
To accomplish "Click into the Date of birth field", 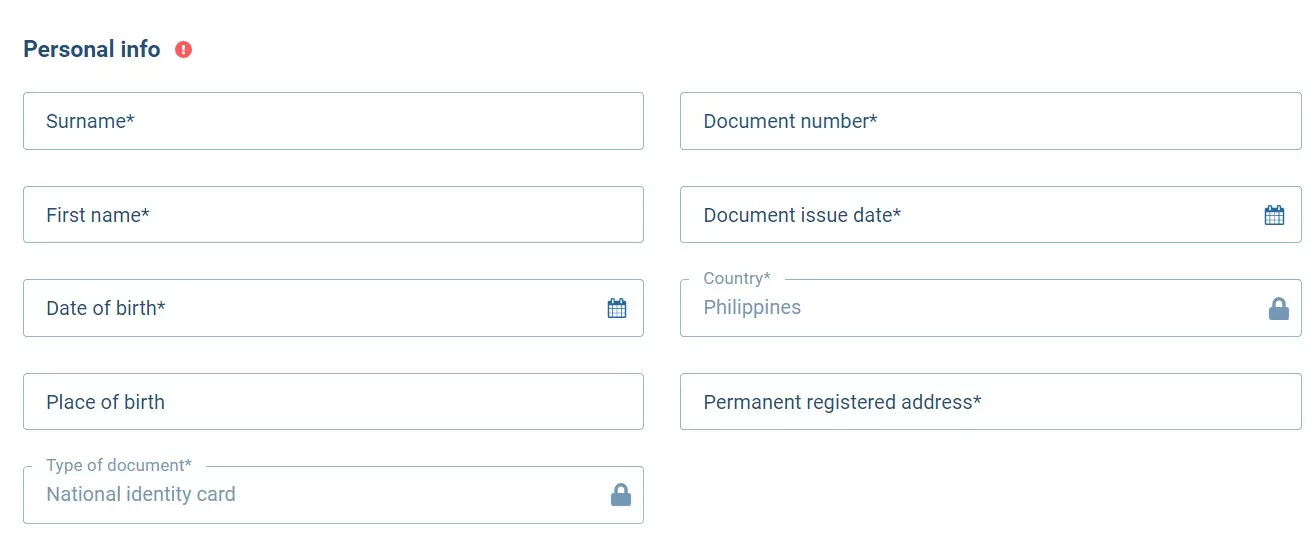I will 333,308.
